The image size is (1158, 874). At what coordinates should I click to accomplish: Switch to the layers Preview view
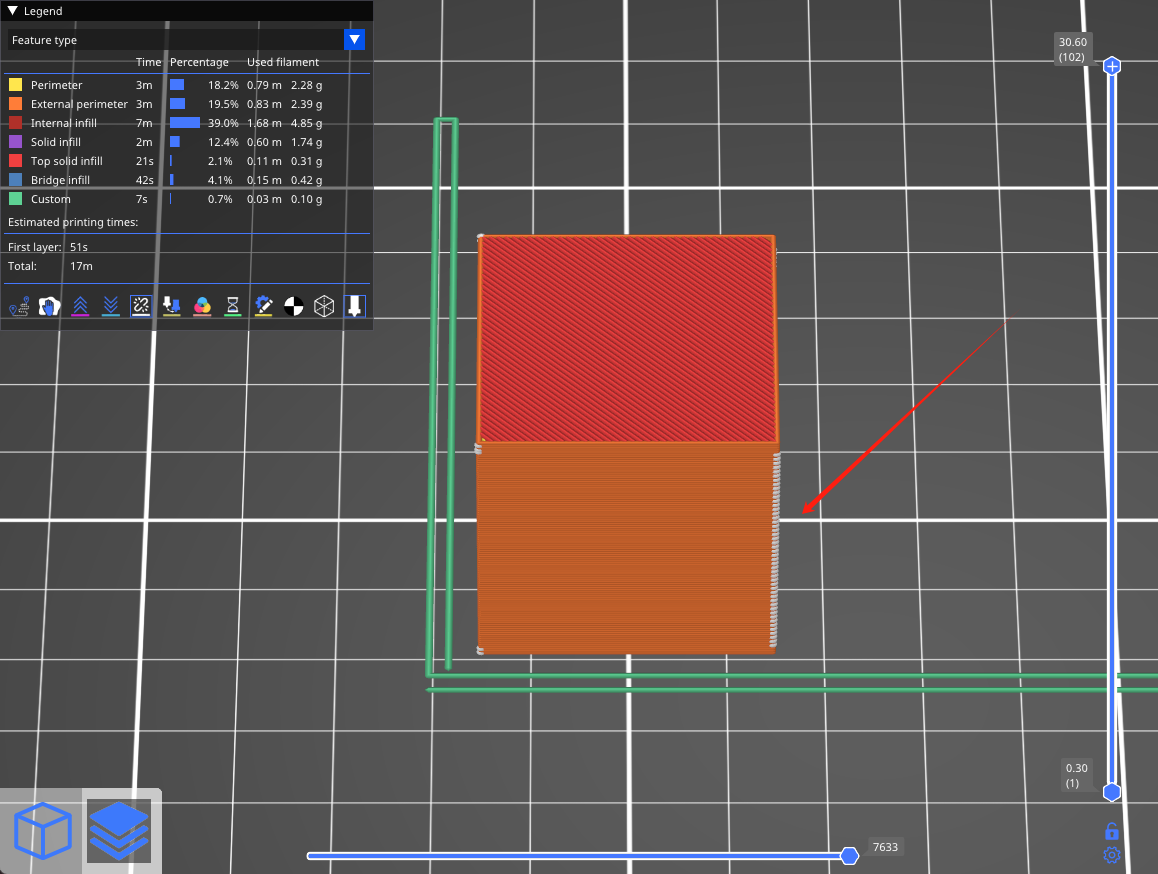point(119,830)
